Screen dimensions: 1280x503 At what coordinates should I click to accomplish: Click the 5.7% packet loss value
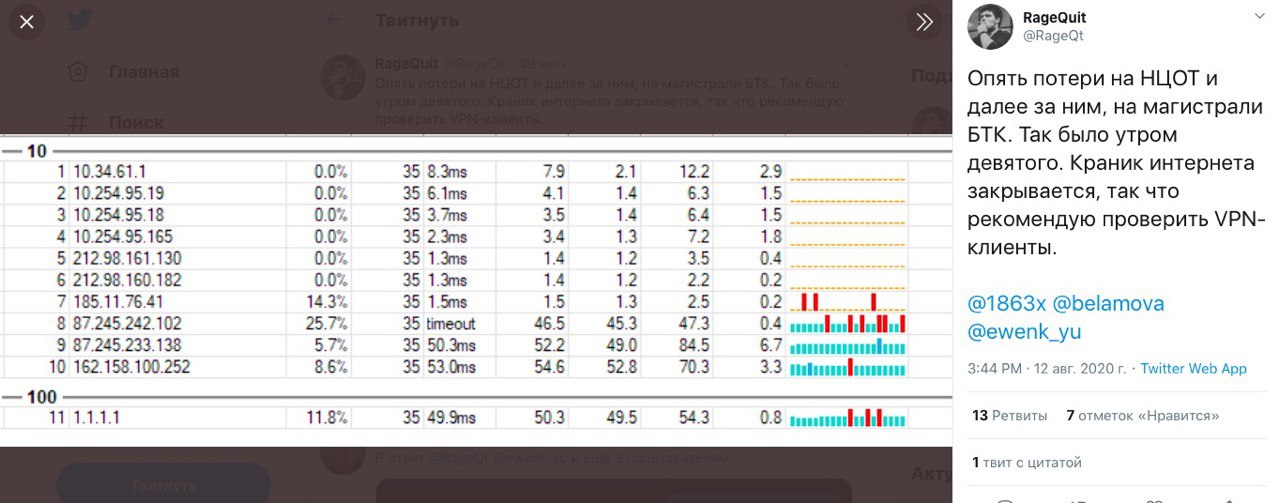coord(331,346)
